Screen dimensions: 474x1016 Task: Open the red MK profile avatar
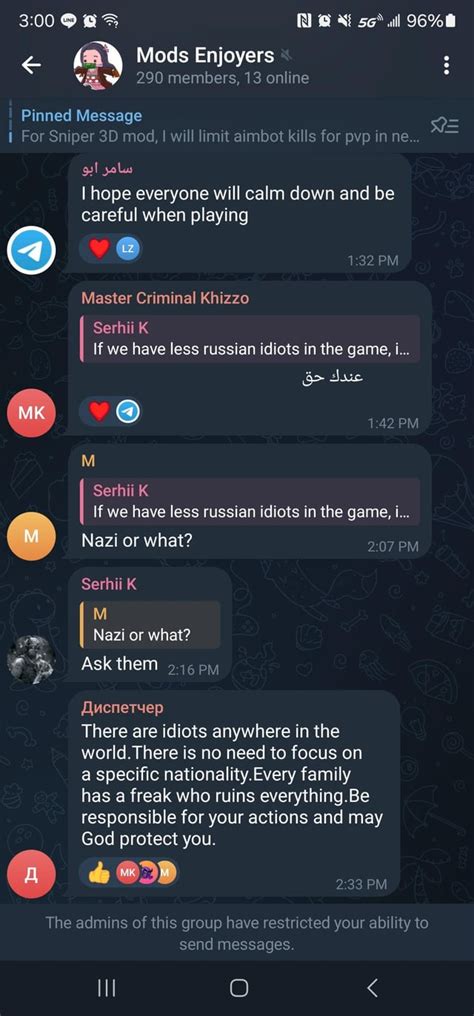31,413
